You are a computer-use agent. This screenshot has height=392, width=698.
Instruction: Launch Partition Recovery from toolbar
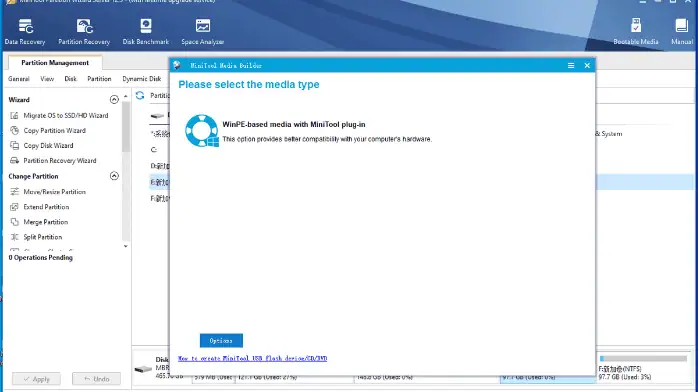(84, 31)
